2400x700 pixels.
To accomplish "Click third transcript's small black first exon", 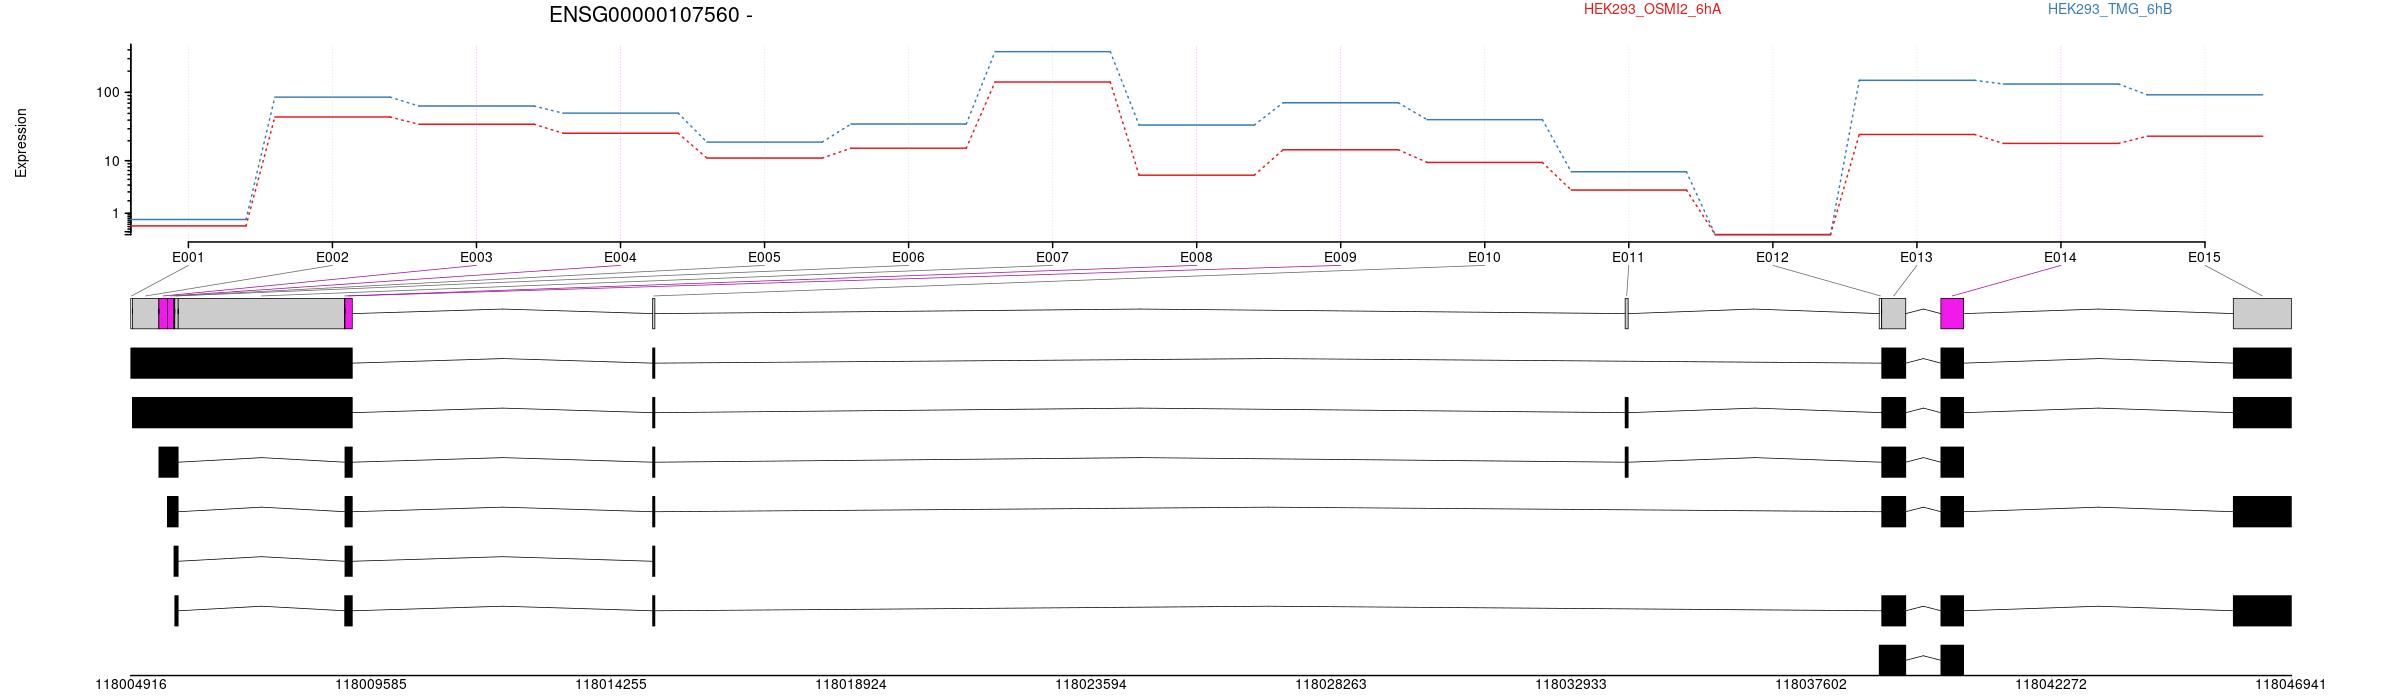I will [168, 462].
